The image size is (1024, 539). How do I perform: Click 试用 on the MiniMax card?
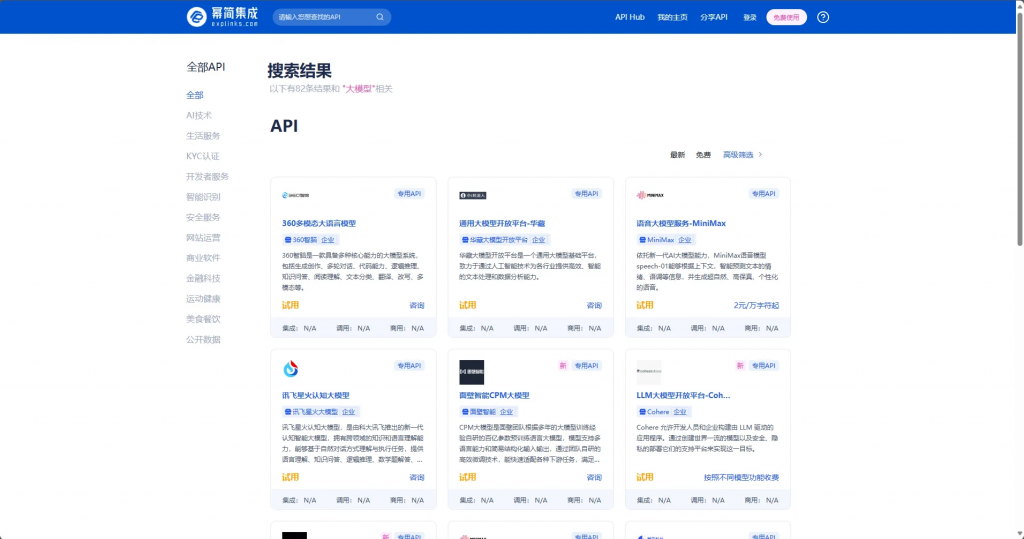coord(645,305)
